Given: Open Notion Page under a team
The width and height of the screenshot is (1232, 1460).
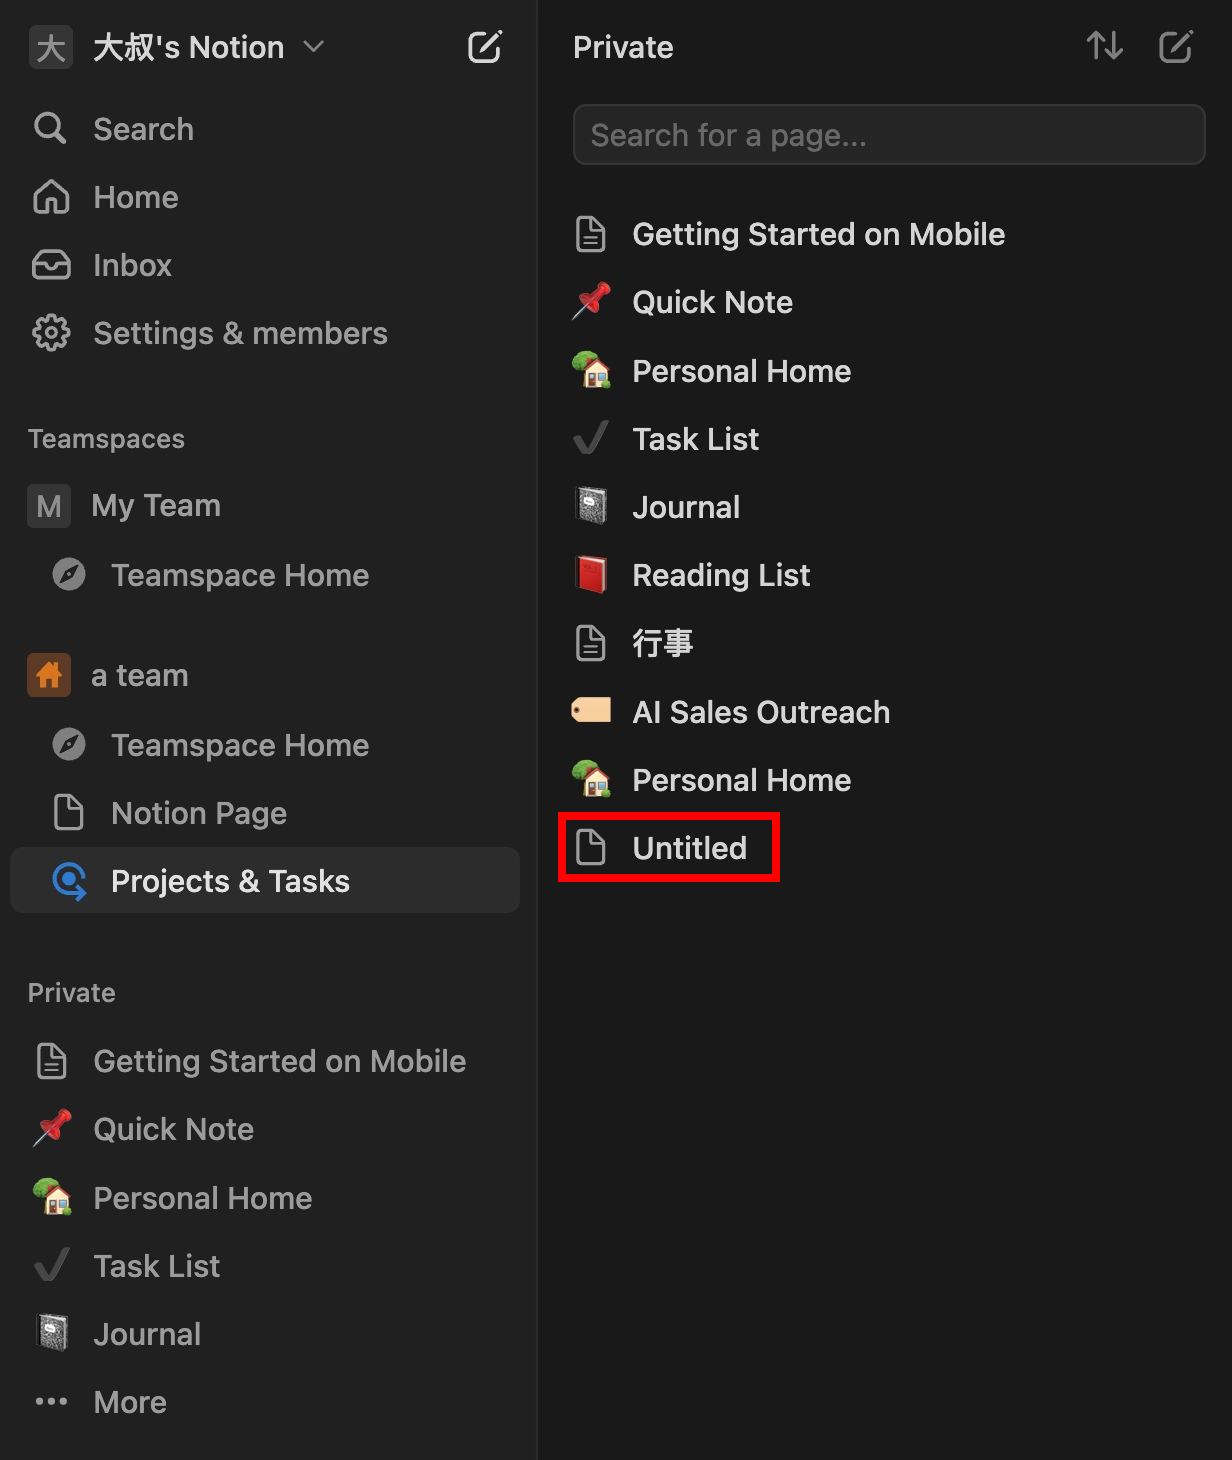Looking at the screenshot, I should pyautogui.click(x=199, y=813).
